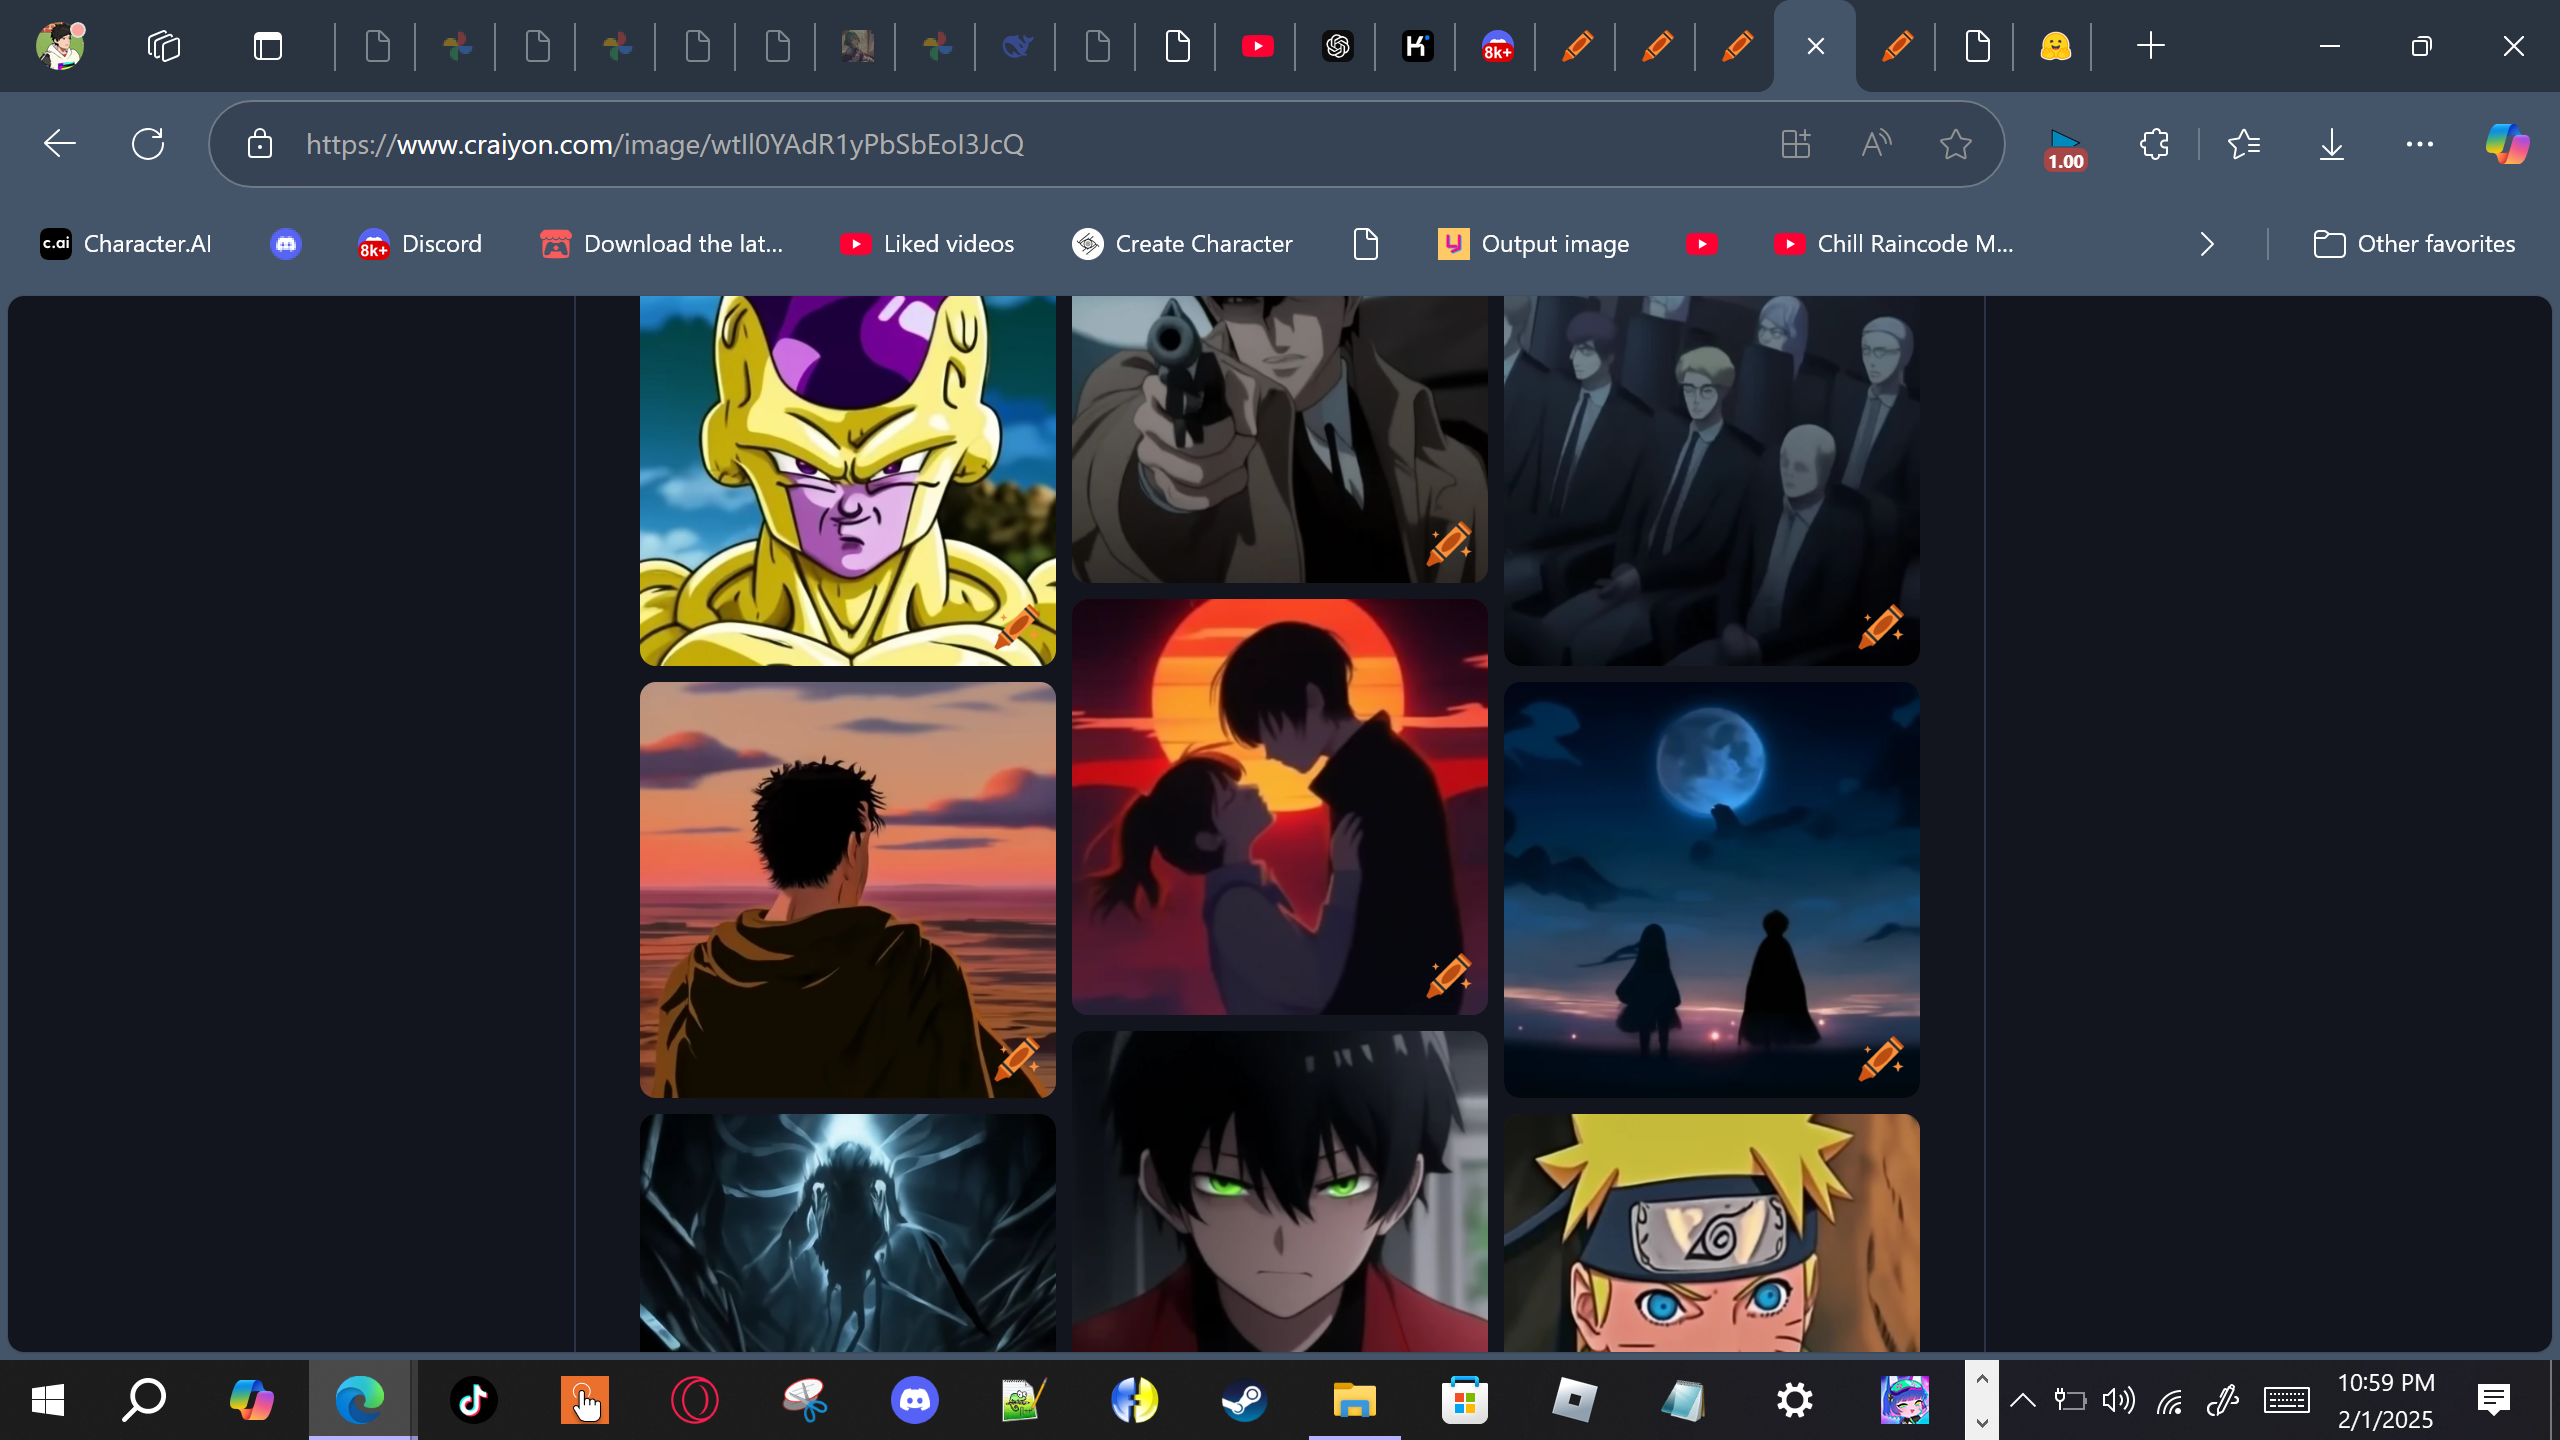The width and height of the screenshot is (2560, 1440).
Task: Click the Read aloud icon
Action: point(1876,144)
